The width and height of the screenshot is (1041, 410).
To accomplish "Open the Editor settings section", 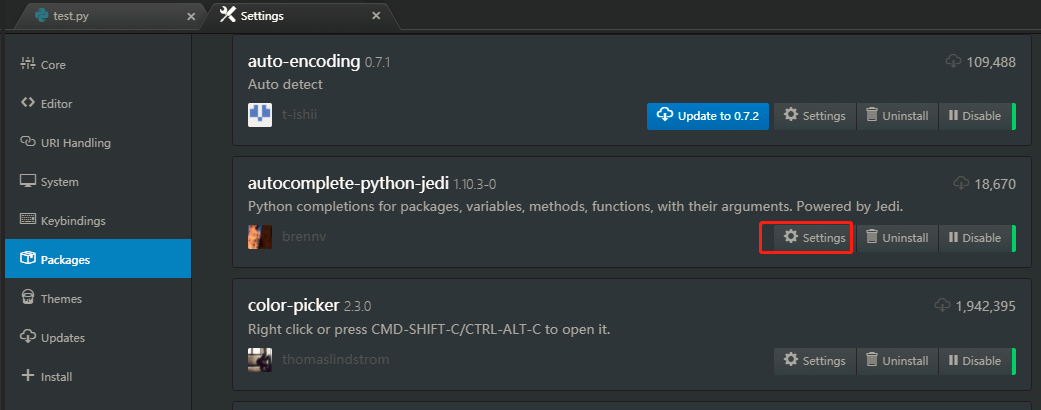I will click(x=56, y=104).
